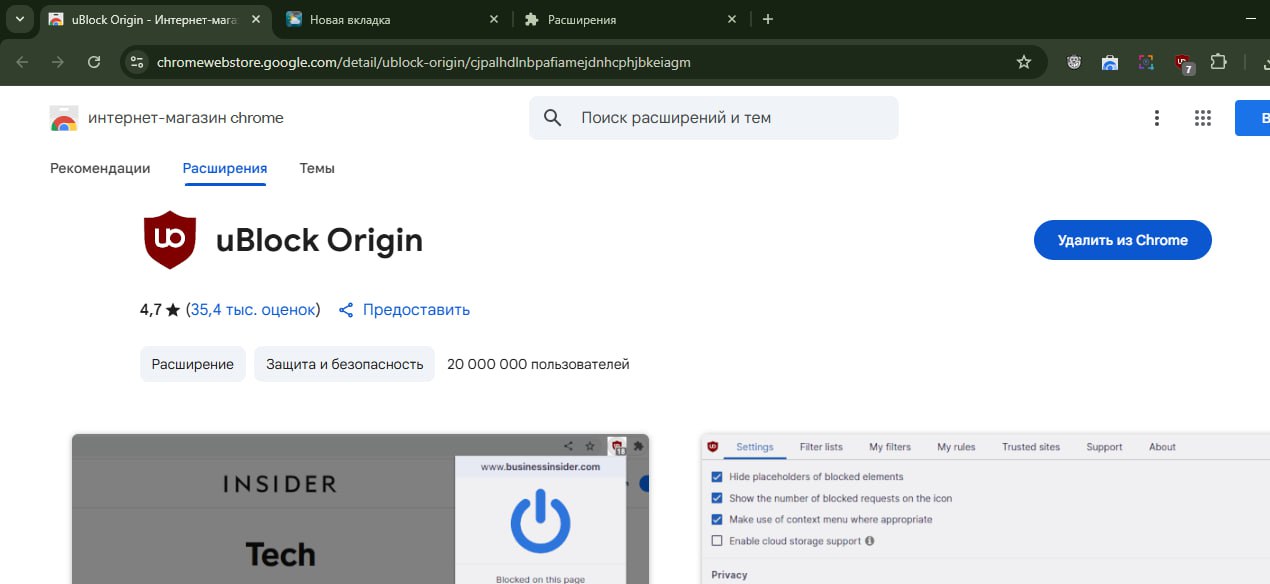The height and width of the screenshot is (584, 1270).
Task: Go forward with the forward arrow
Action: [58, 62]
